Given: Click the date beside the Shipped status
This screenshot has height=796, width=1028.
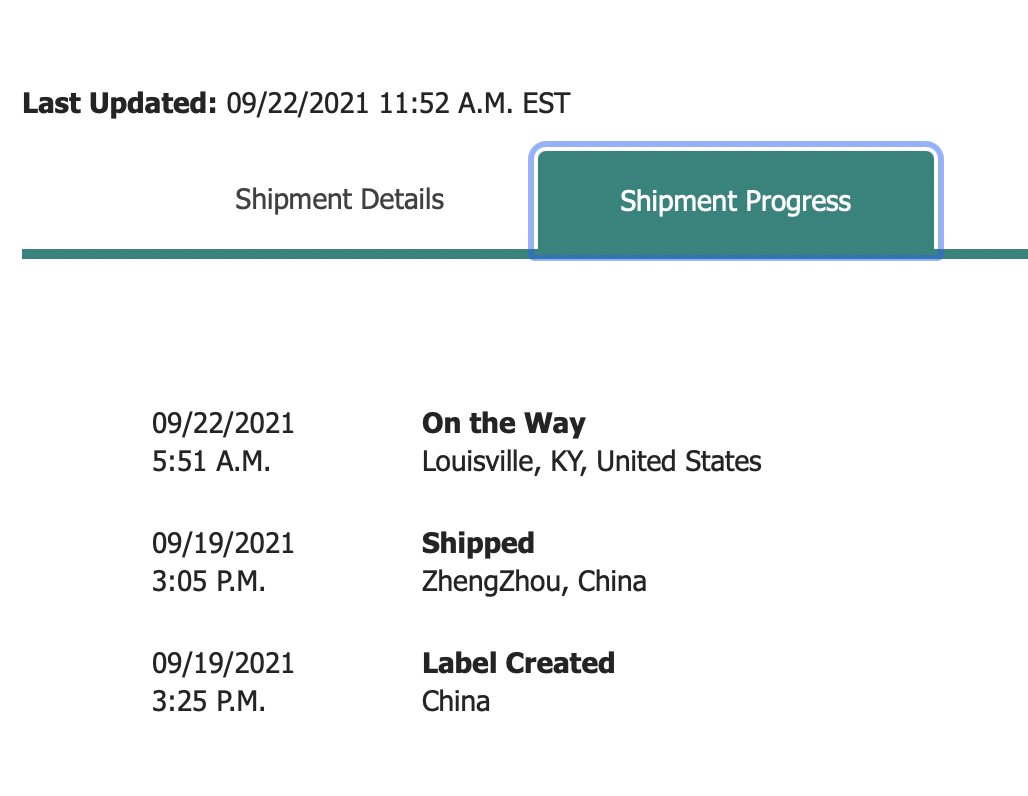Looking at the screenshot, I should (x=223, y=543).
